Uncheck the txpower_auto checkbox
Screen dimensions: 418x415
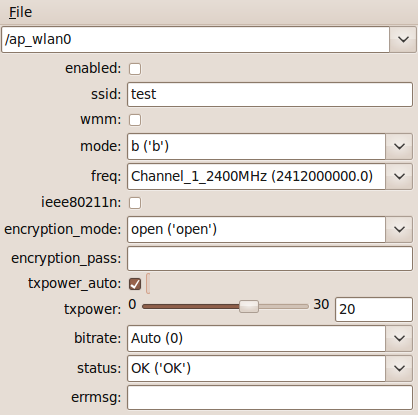point(135,284)
